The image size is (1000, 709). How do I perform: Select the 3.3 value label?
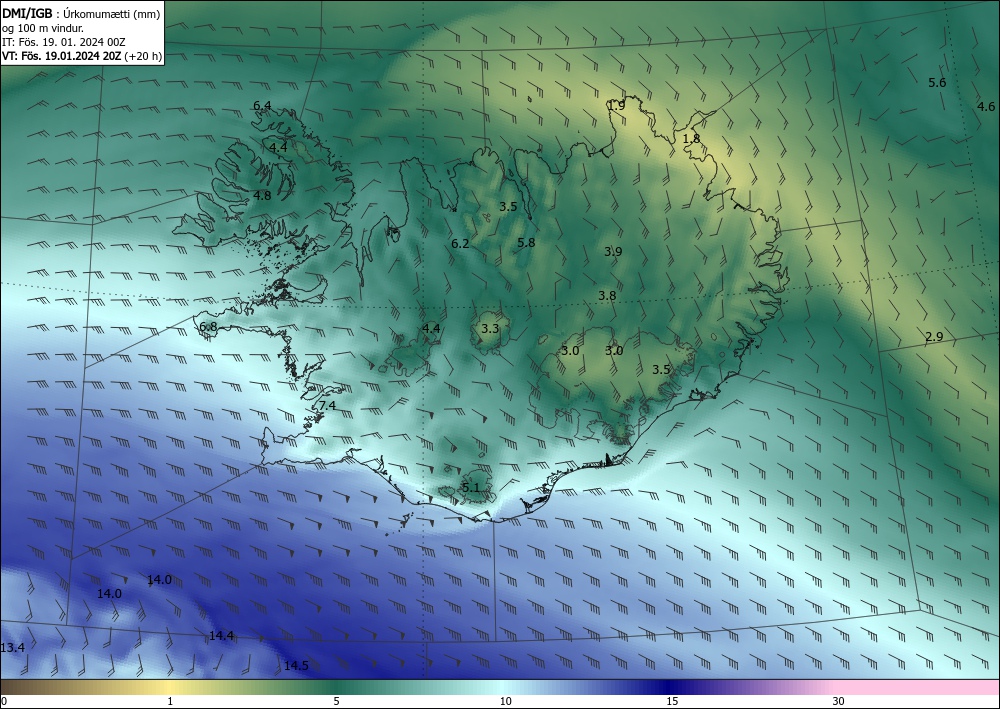click(490, 329)
